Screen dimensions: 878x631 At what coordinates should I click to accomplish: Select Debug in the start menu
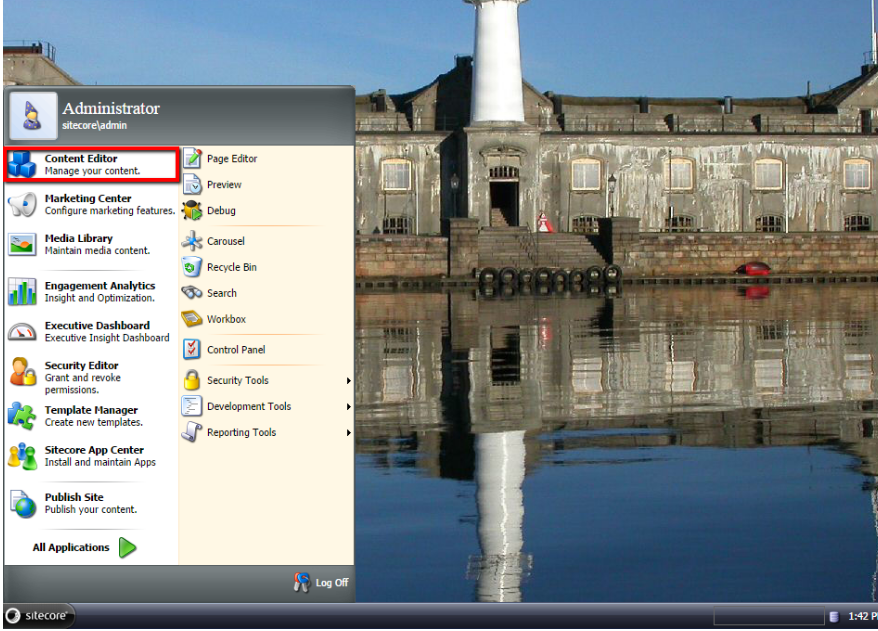click(x=267, y=211)
